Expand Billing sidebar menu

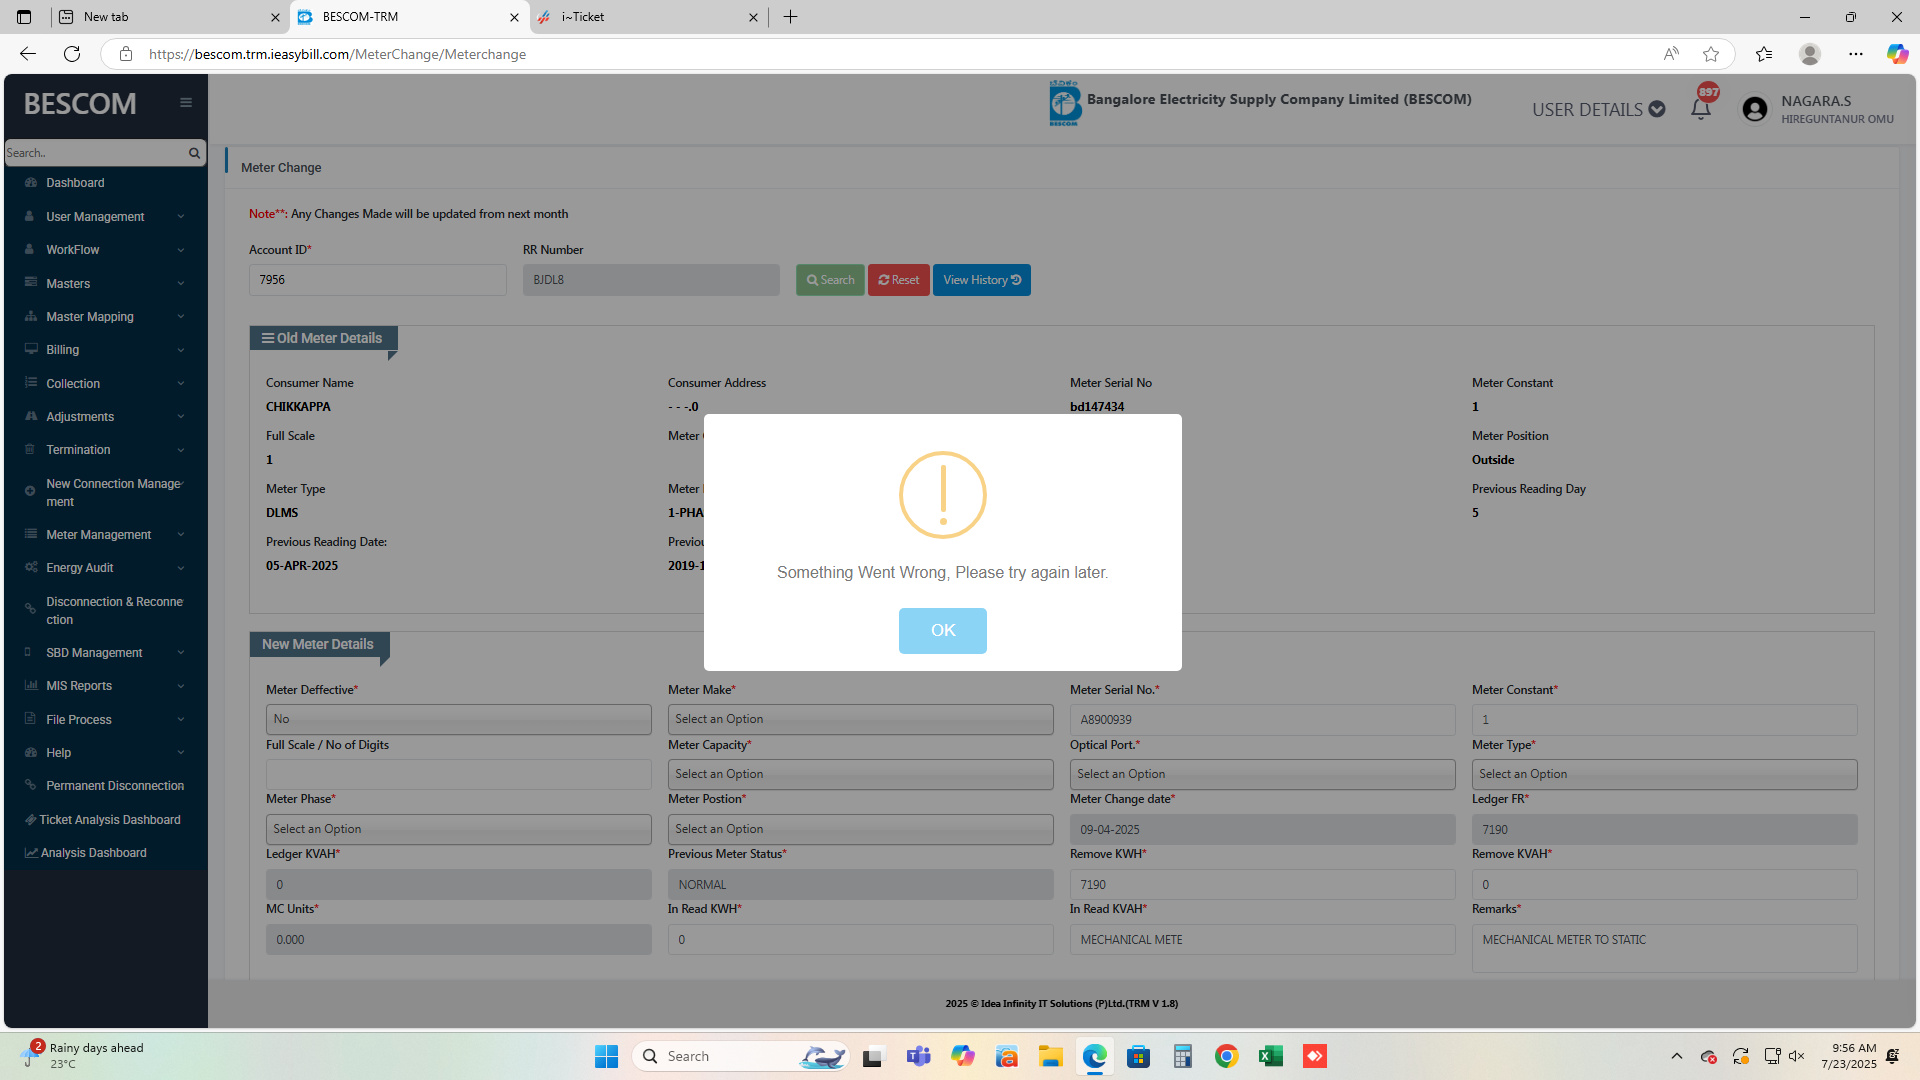coord(106,350)
